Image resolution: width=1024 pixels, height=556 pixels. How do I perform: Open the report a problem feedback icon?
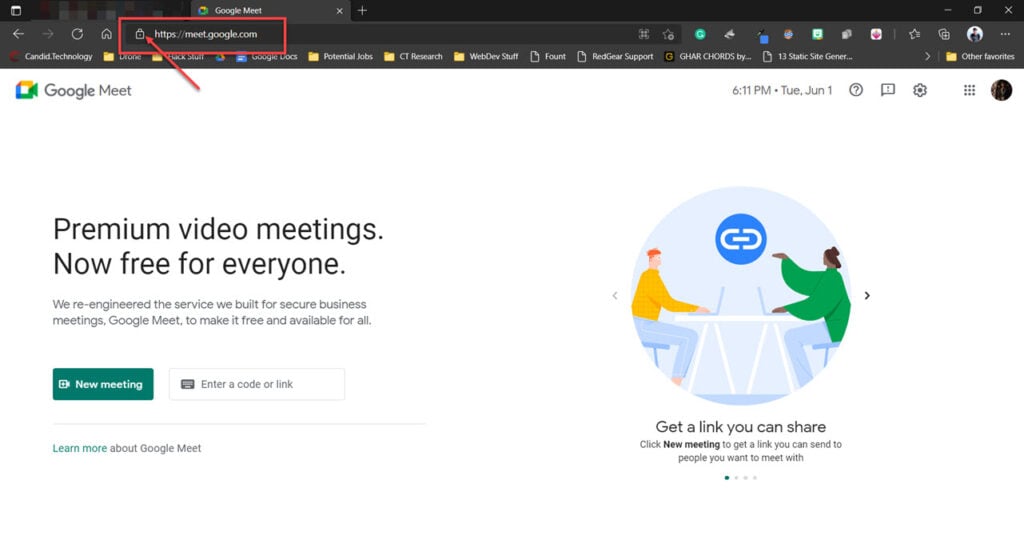click(x=888, y=90)
